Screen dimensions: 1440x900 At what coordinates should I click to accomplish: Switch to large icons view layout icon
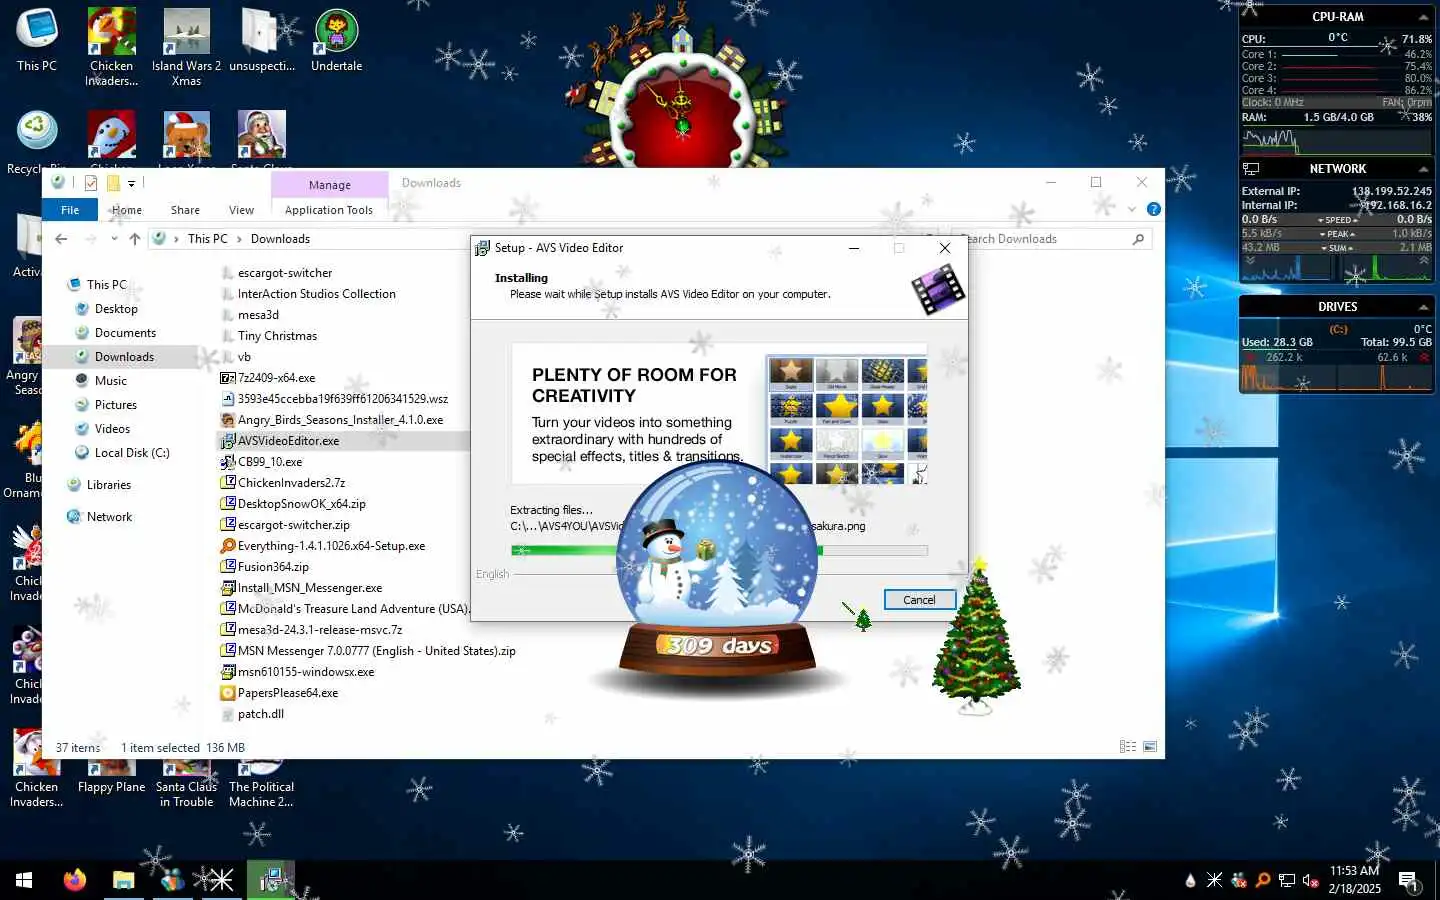click(1150, 747)
